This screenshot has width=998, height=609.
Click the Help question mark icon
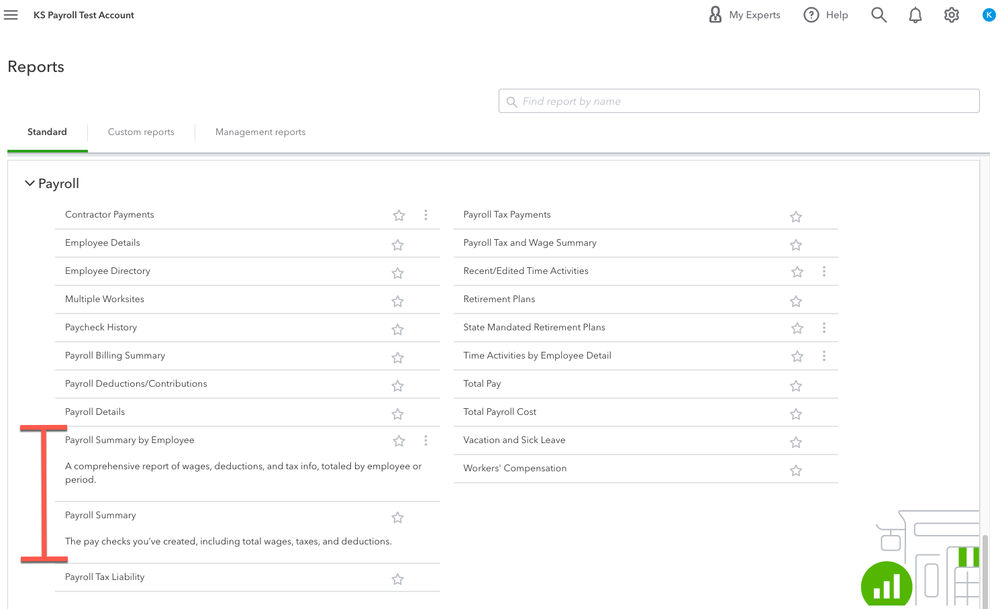click(811, 15)
